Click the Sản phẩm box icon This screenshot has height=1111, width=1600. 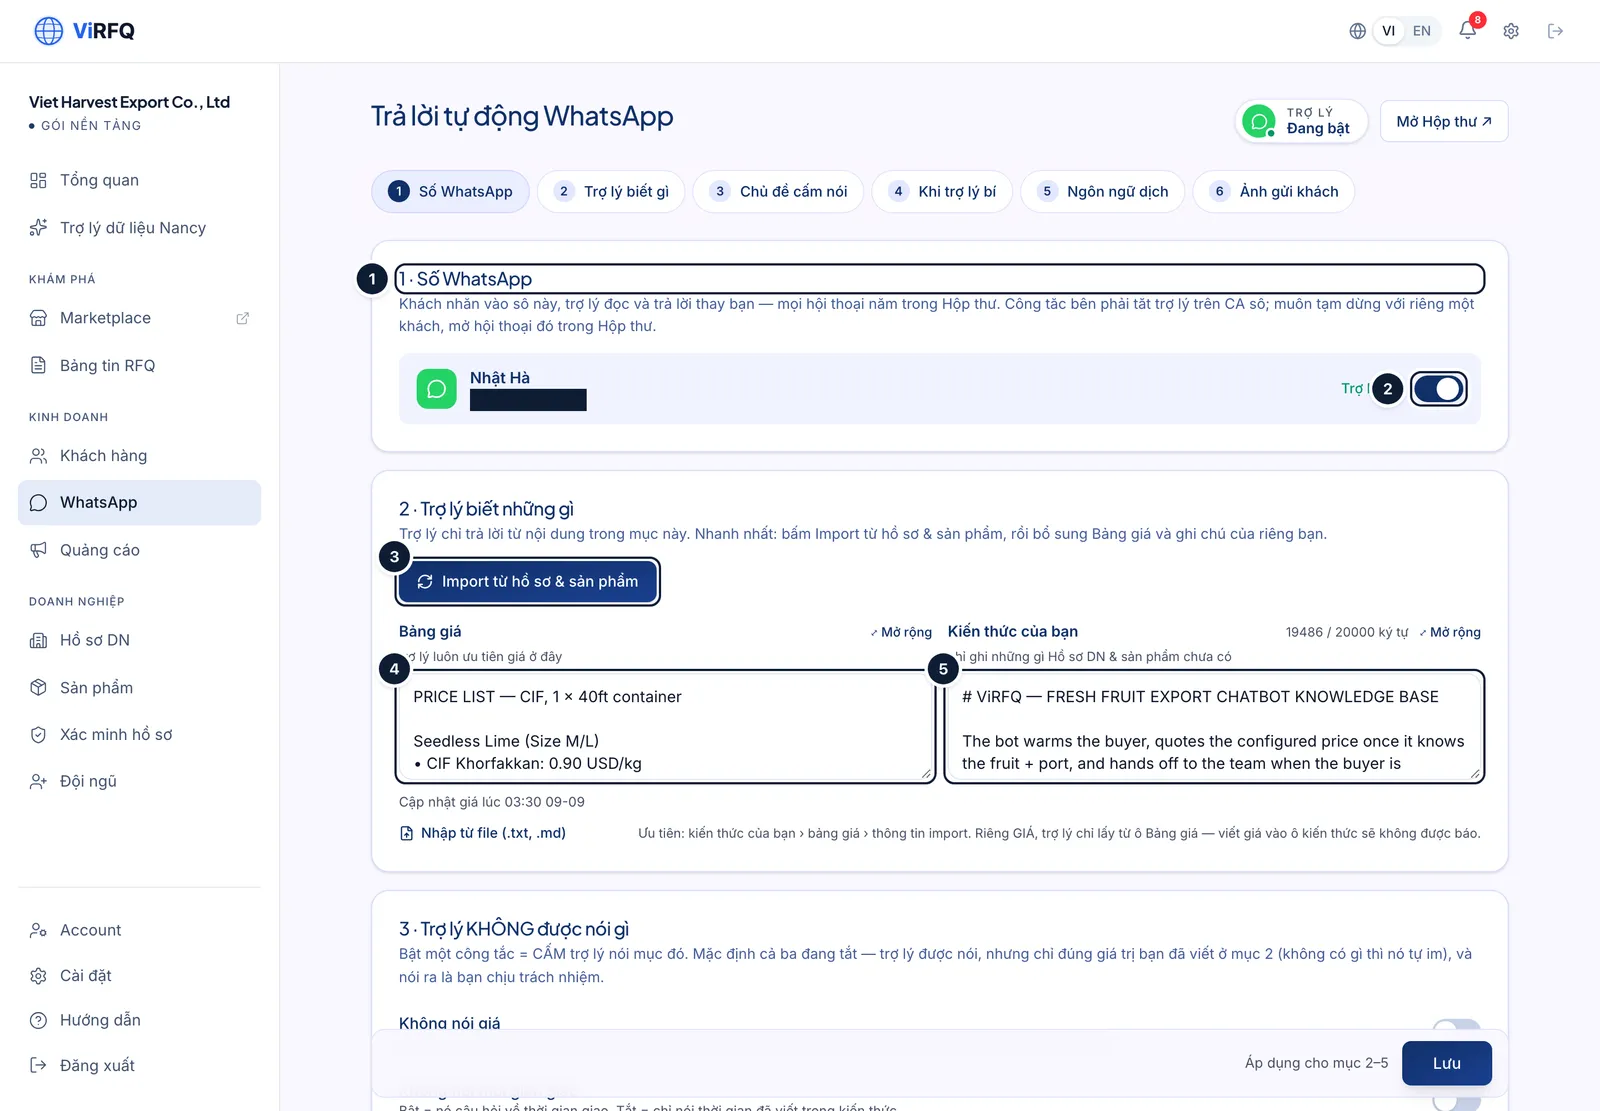click(x=38, y=687)
